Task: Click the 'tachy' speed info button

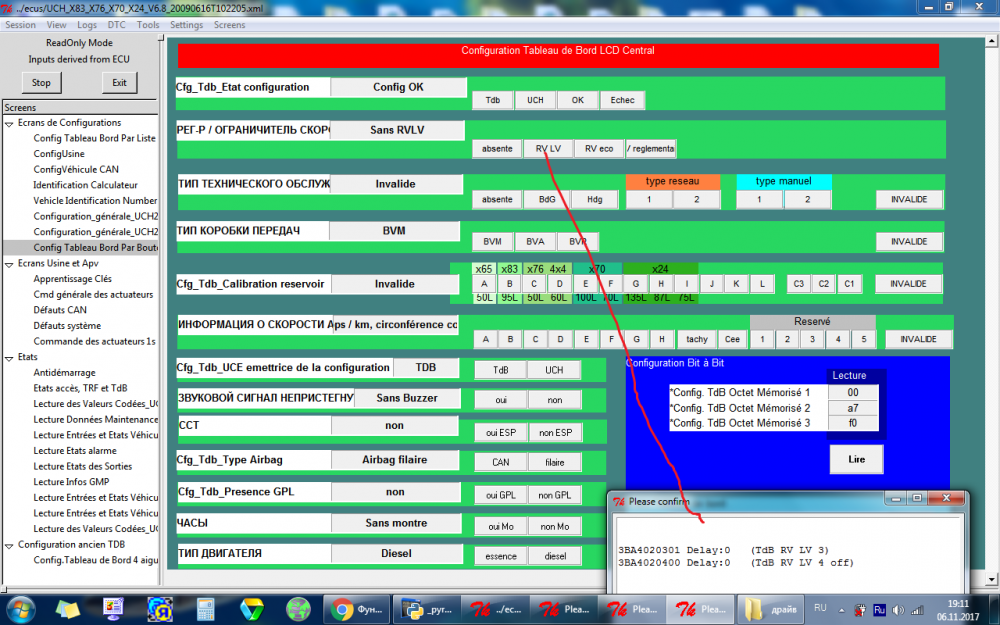Action: coord(696,339)
